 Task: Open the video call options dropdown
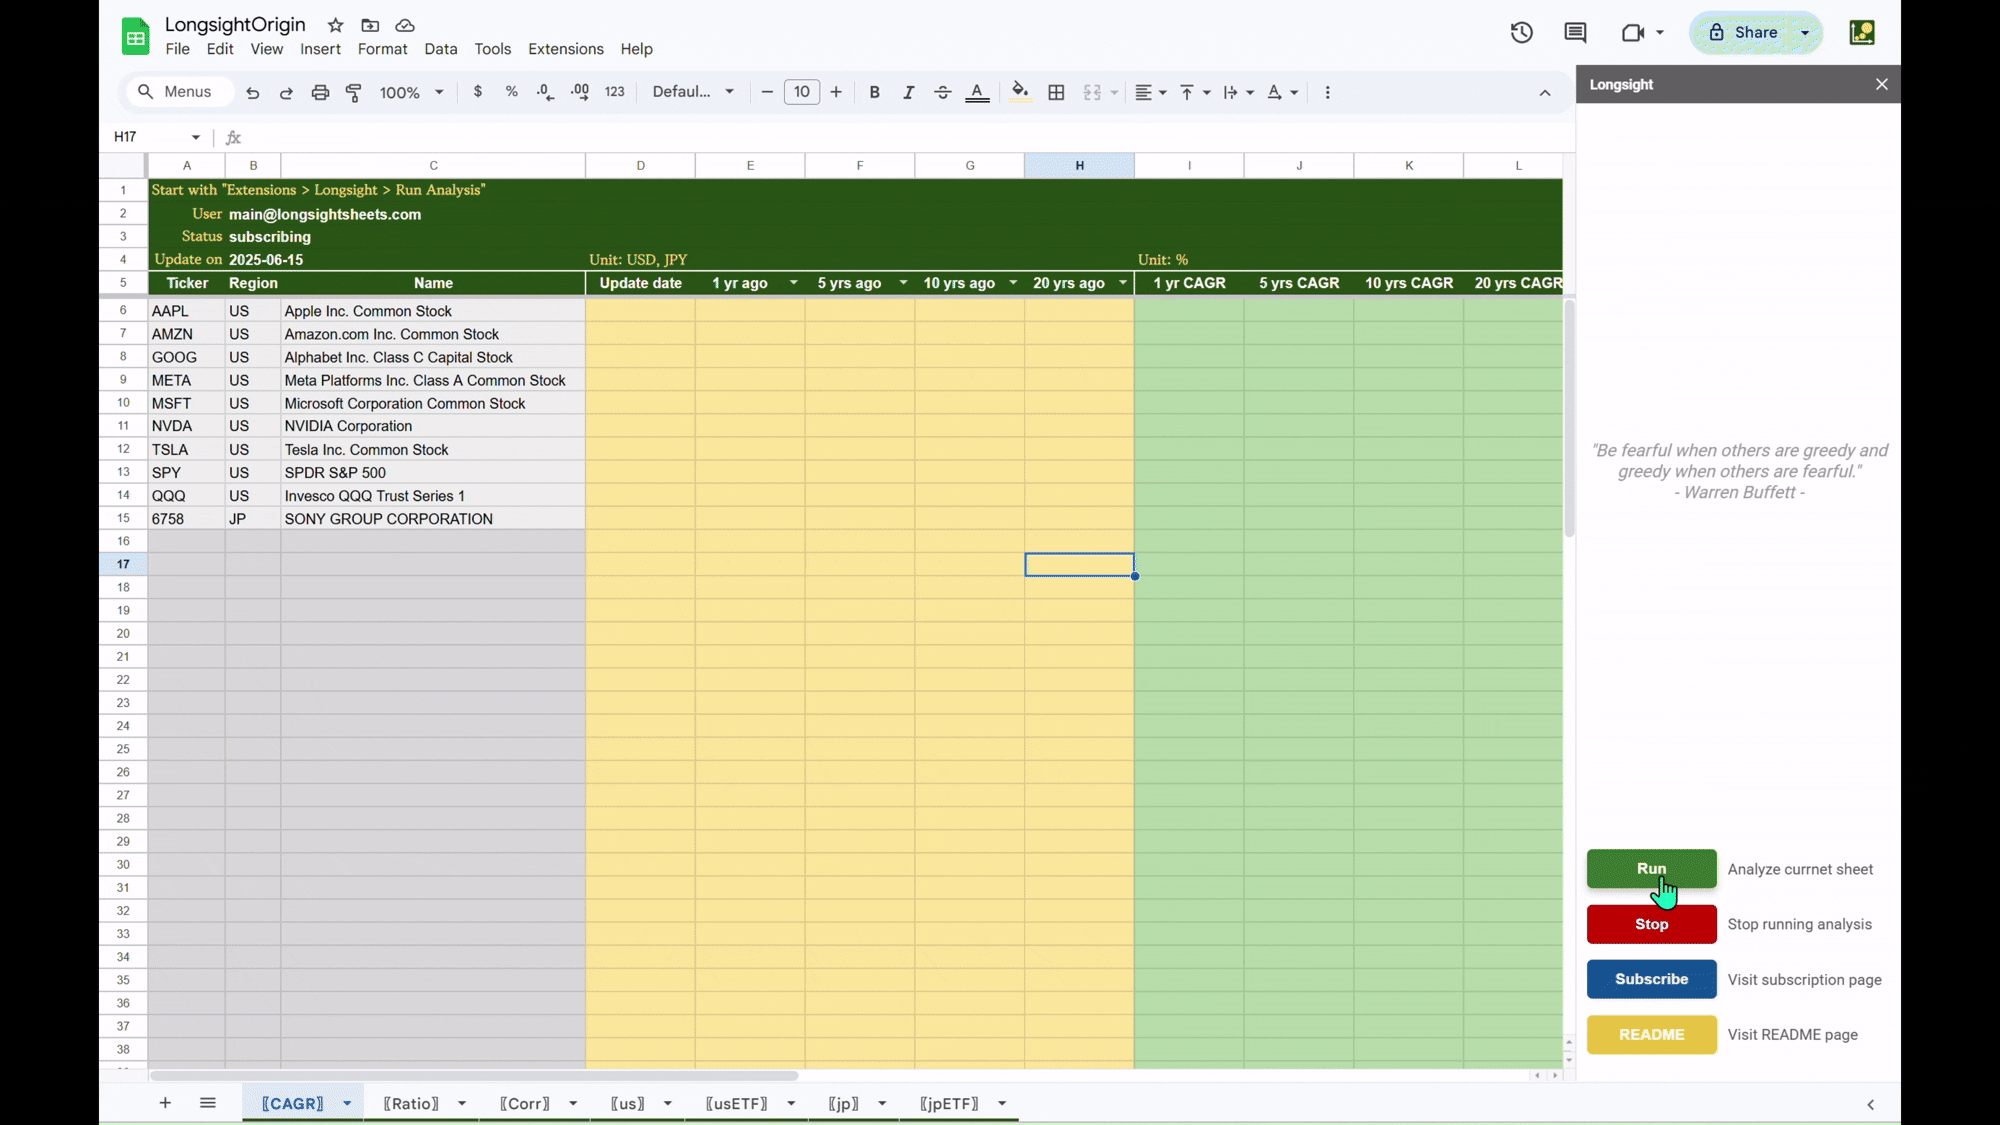pyautogui.click(x=1660, y=32)
